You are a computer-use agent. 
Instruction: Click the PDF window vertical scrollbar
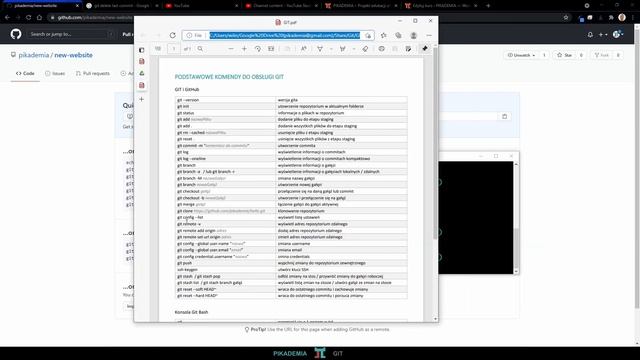[435, 143]
